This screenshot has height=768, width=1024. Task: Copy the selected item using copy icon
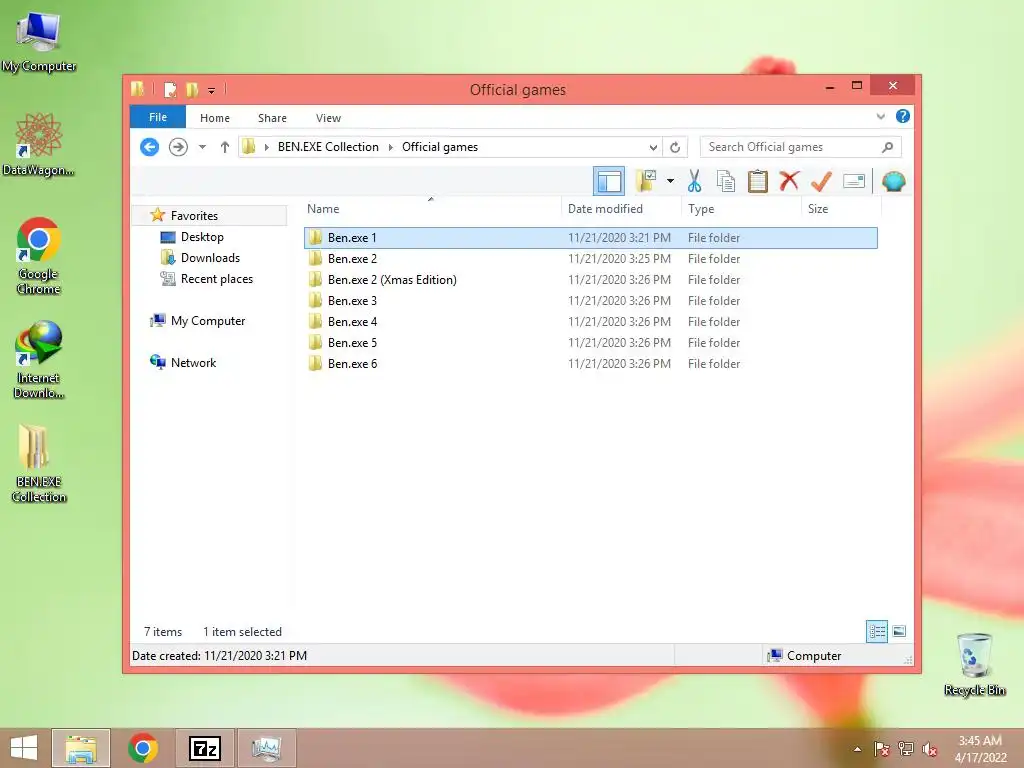(726, 181)
